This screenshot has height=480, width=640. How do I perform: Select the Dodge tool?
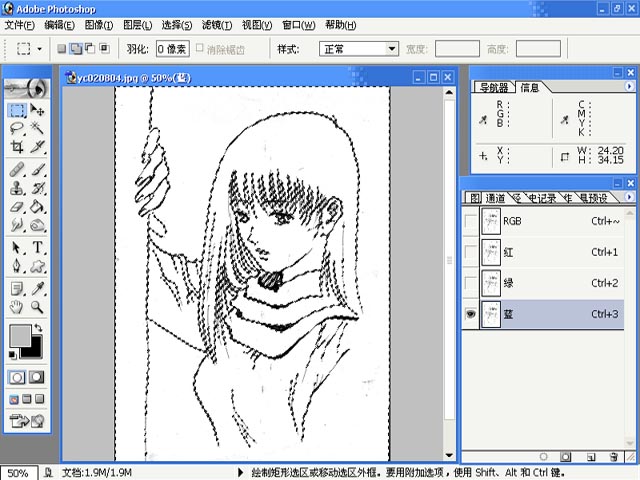pos(37,224)
